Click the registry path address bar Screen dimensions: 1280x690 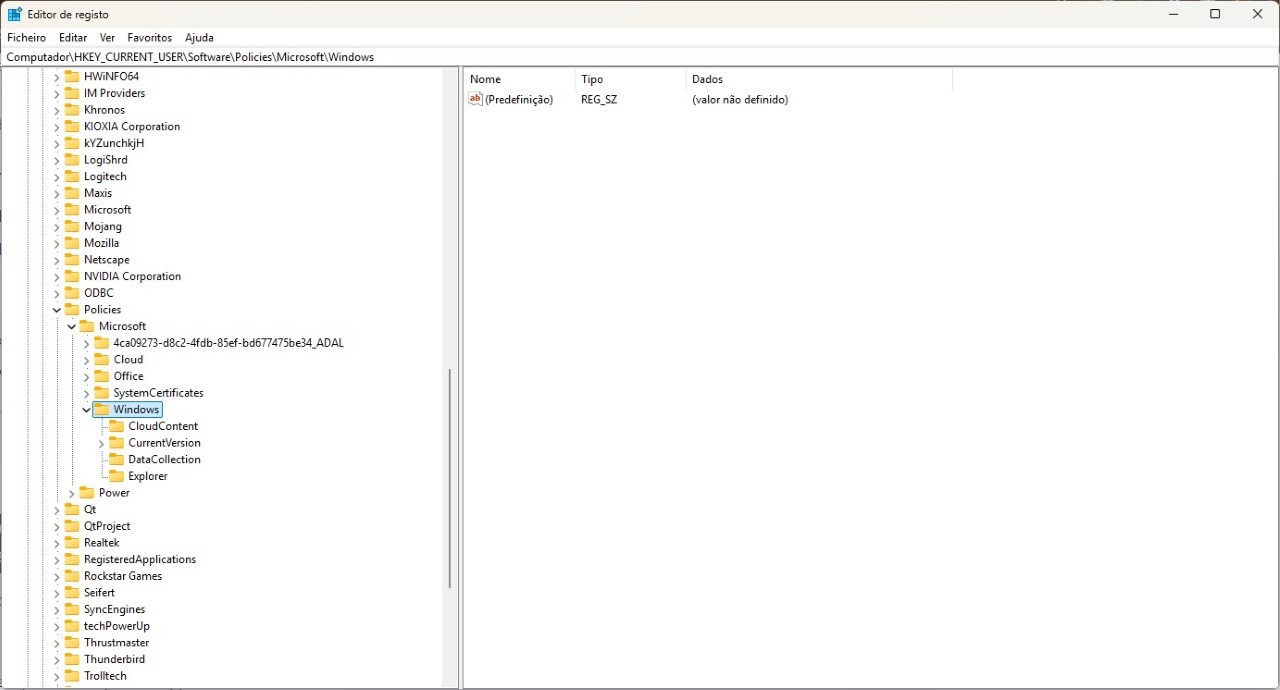pyautogui.click(x=640, y=57)
